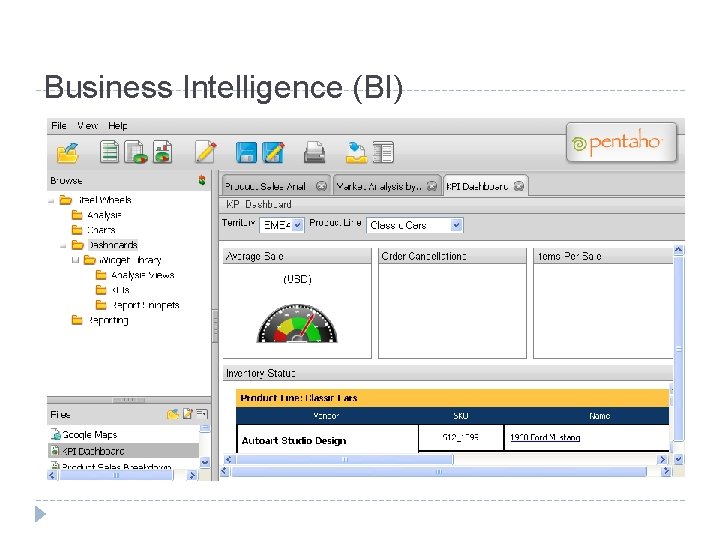Screen dimensions: 720x540
Task: Click the Average Sale panel header
Action: (x=297, y=256)
